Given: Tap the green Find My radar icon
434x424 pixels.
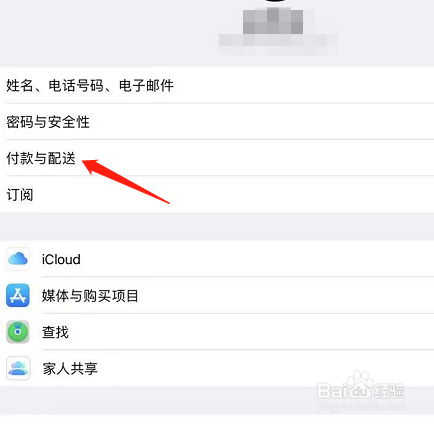Looking at the screenshot, I should 18,332.
